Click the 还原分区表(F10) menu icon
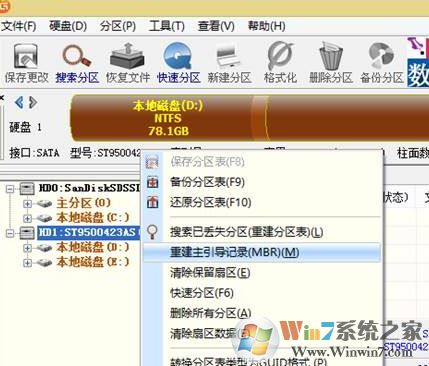Viewport: 429px width, 366px height. [152, 202]
